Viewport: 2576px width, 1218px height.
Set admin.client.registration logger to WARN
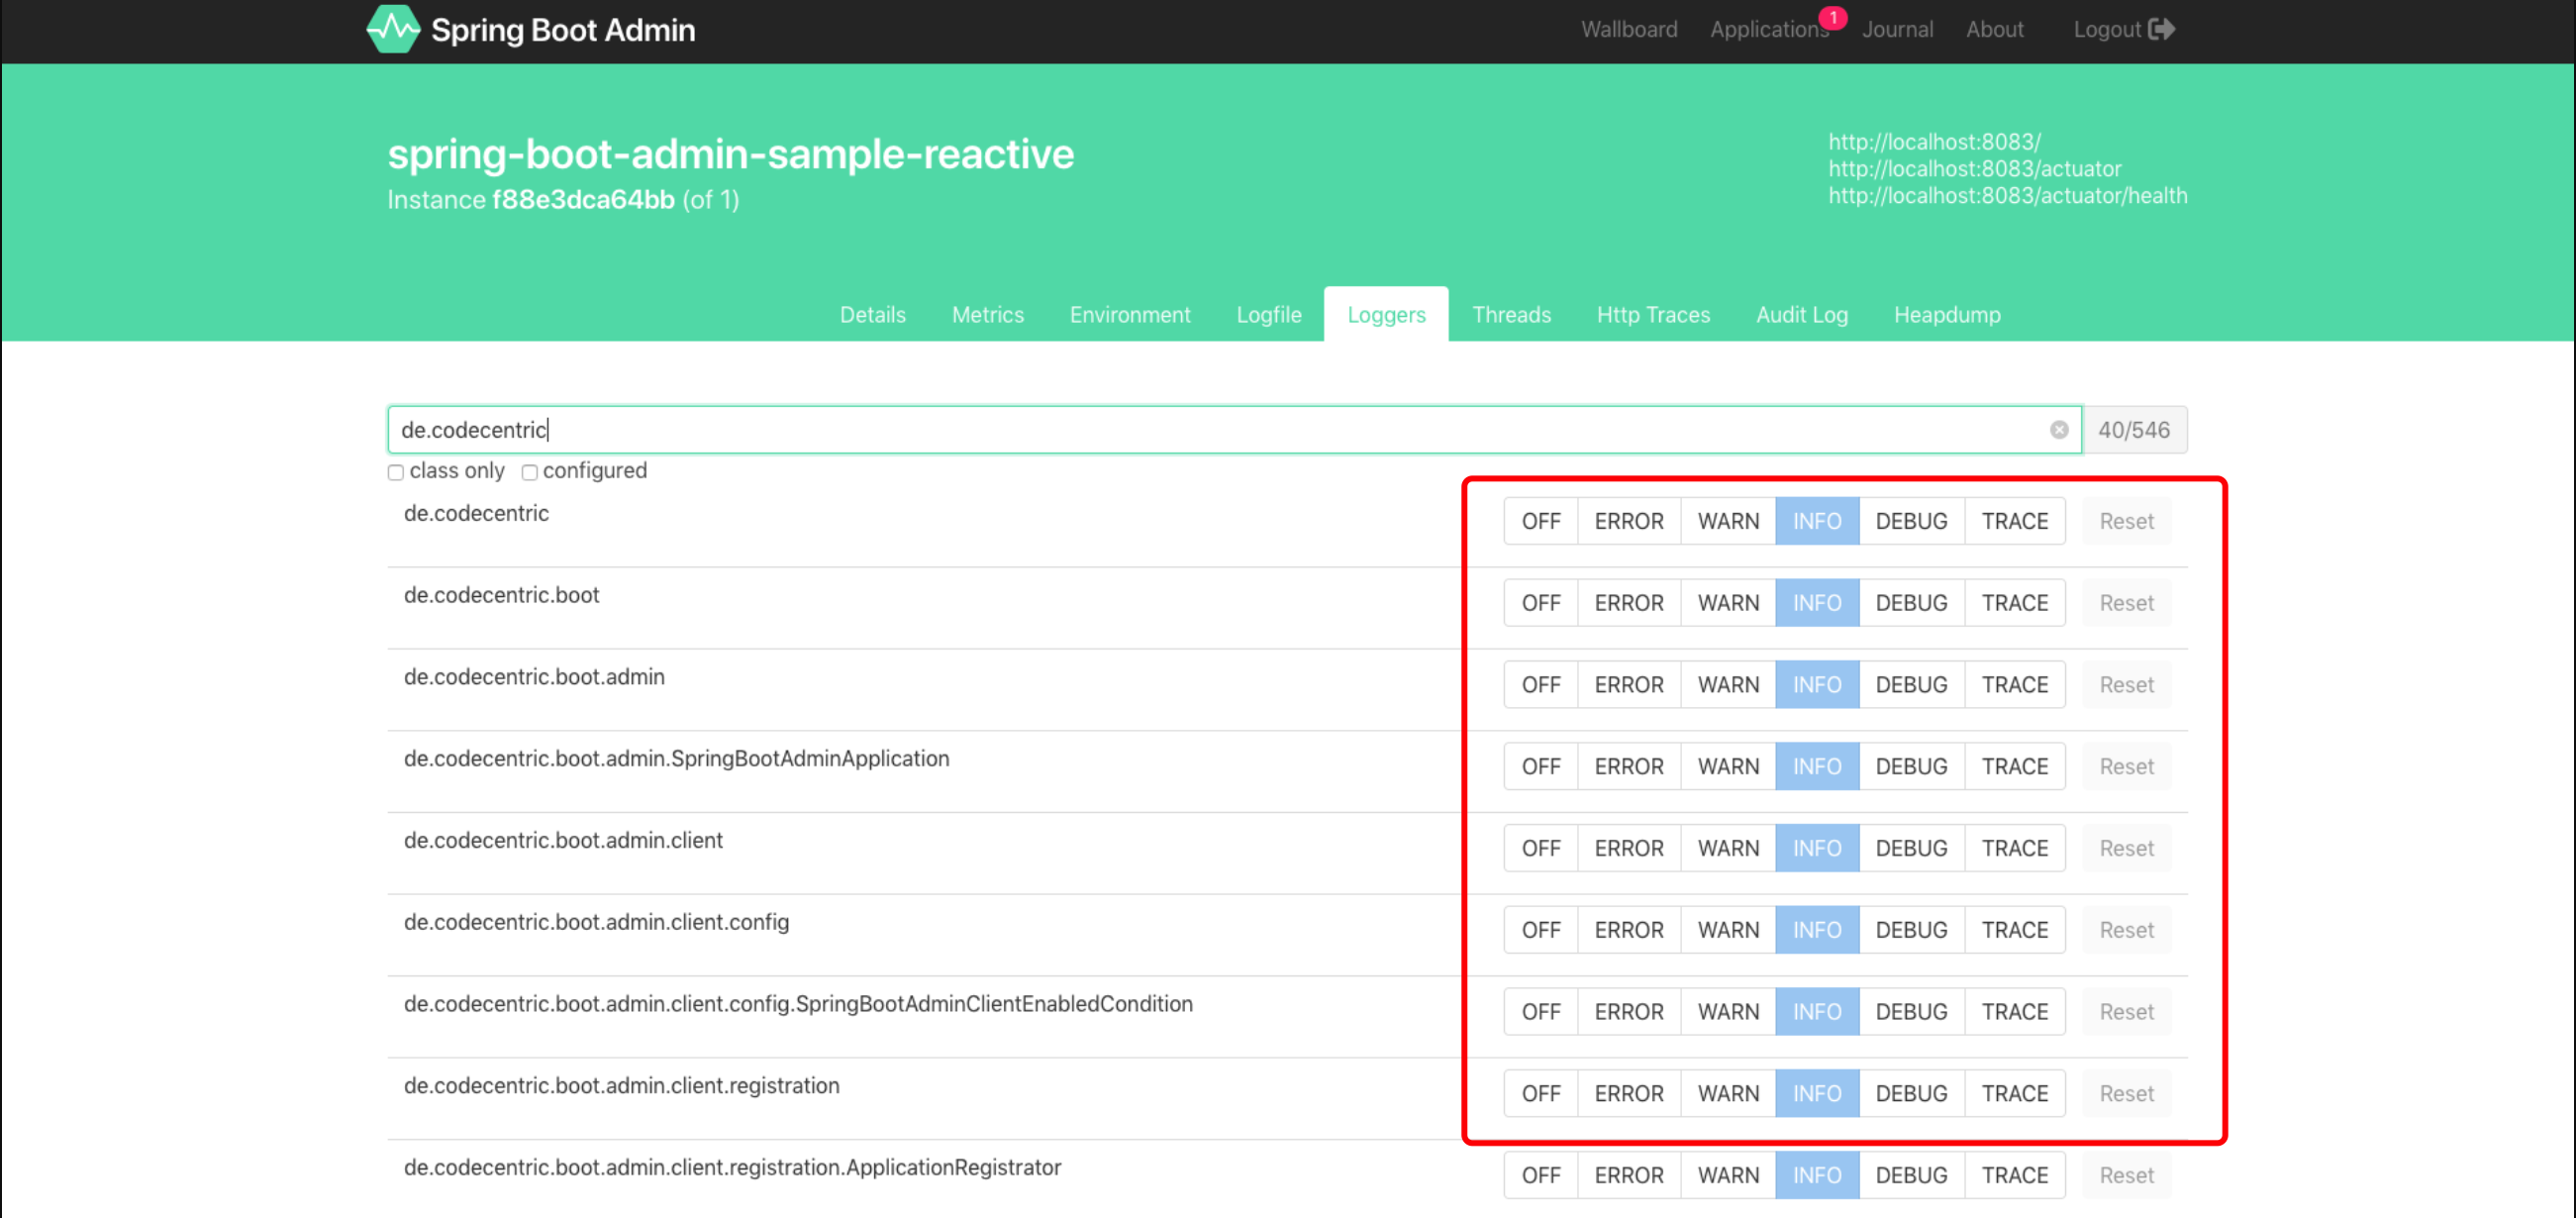pyautogui.click(x=1728, y=1095)
